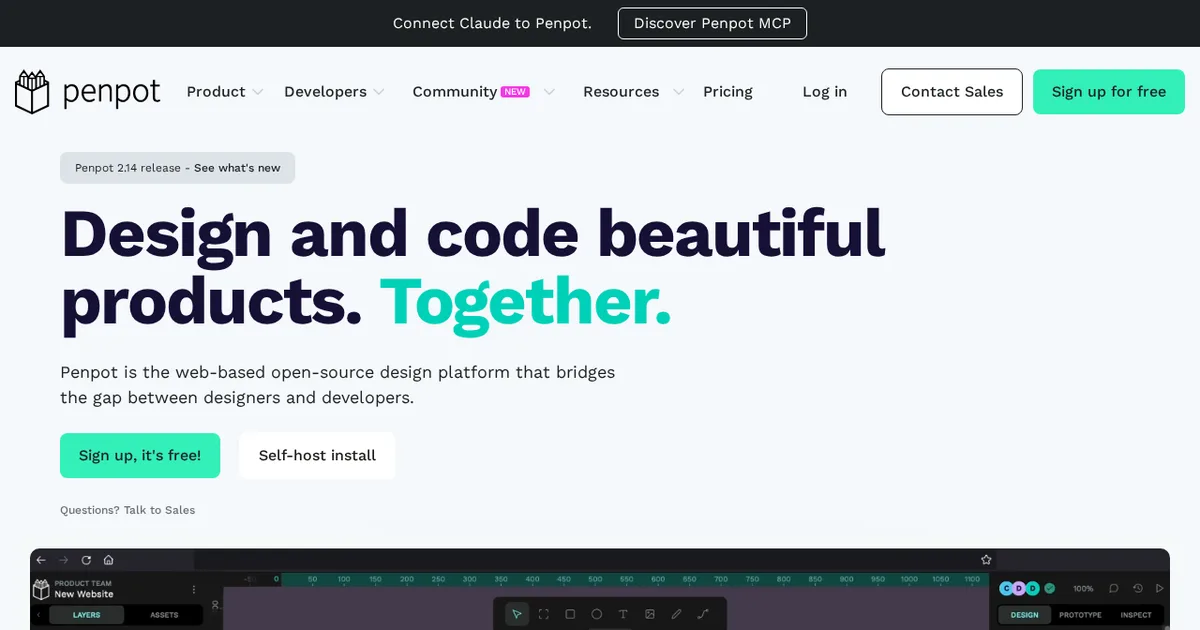
Task: Click the Log in link
Action: point(825,92)
